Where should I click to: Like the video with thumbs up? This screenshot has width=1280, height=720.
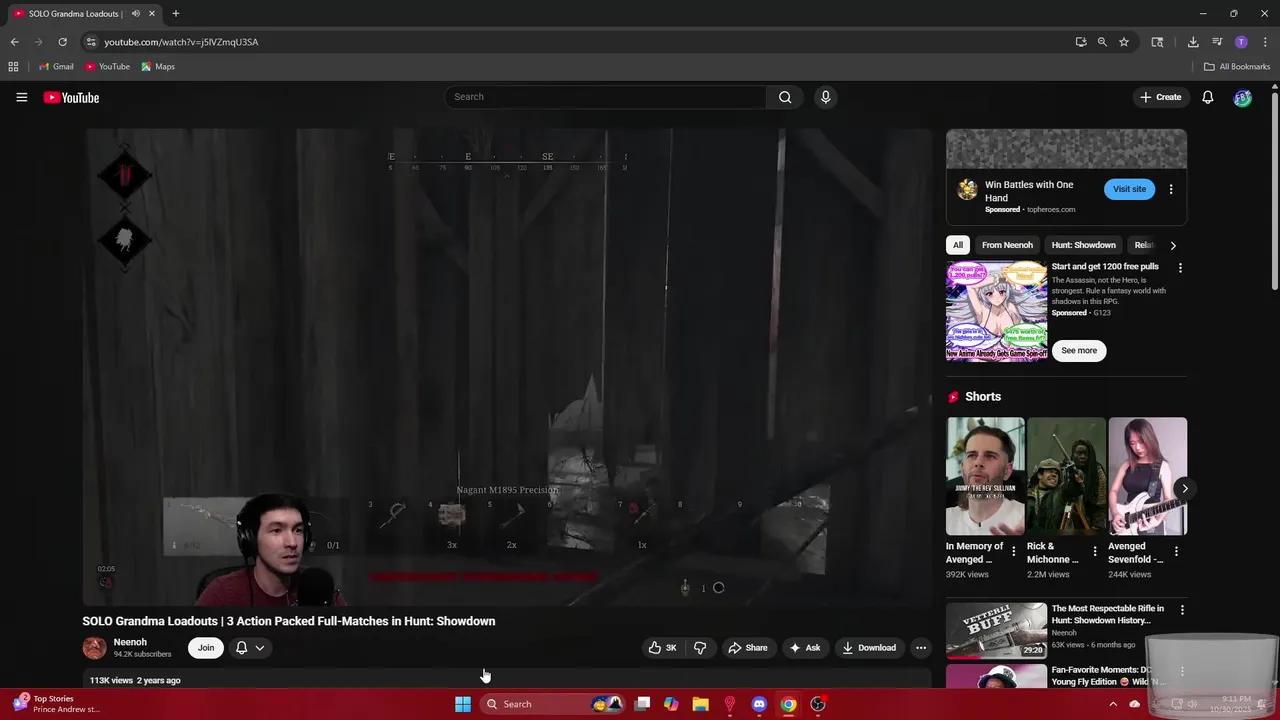[x=662, y=648]
